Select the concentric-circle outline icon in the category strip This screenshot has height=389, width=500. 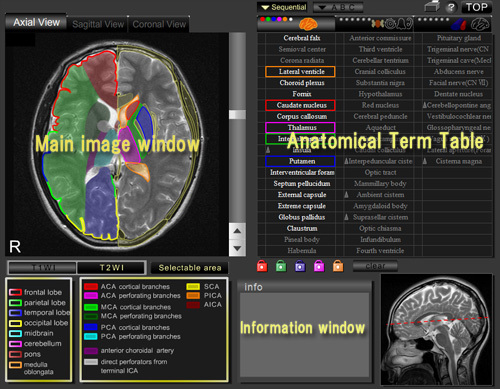[x=390, y=24]
